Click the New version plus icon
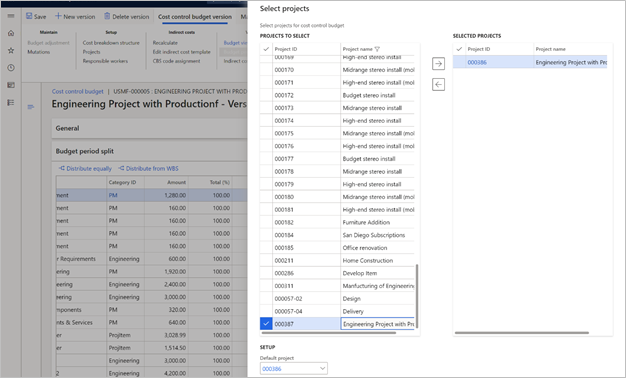The image size is (626, 378). (x=58, y=16)
